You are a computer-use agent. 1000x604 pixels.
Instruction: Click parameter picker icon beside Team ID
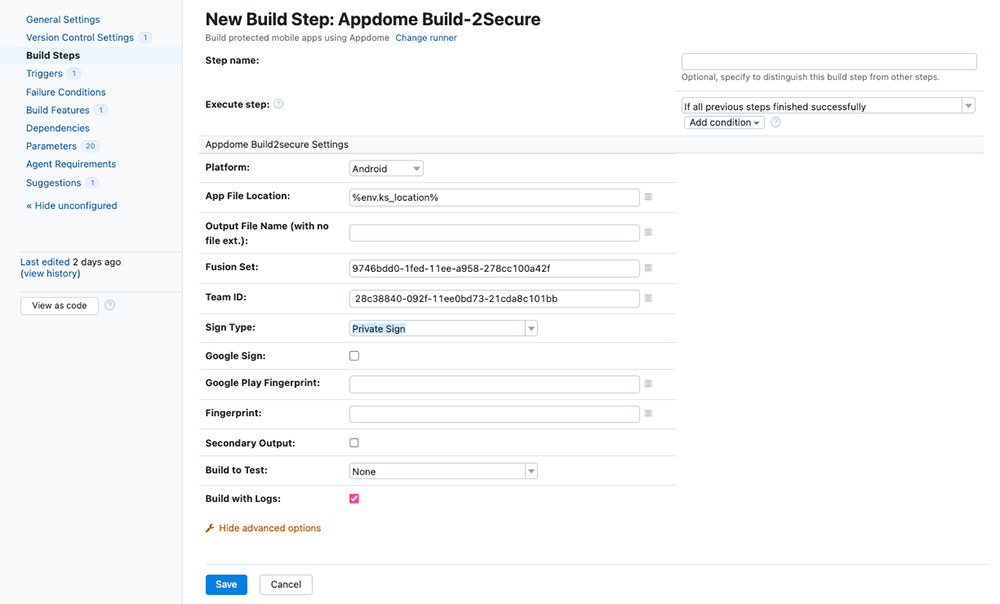648,298
